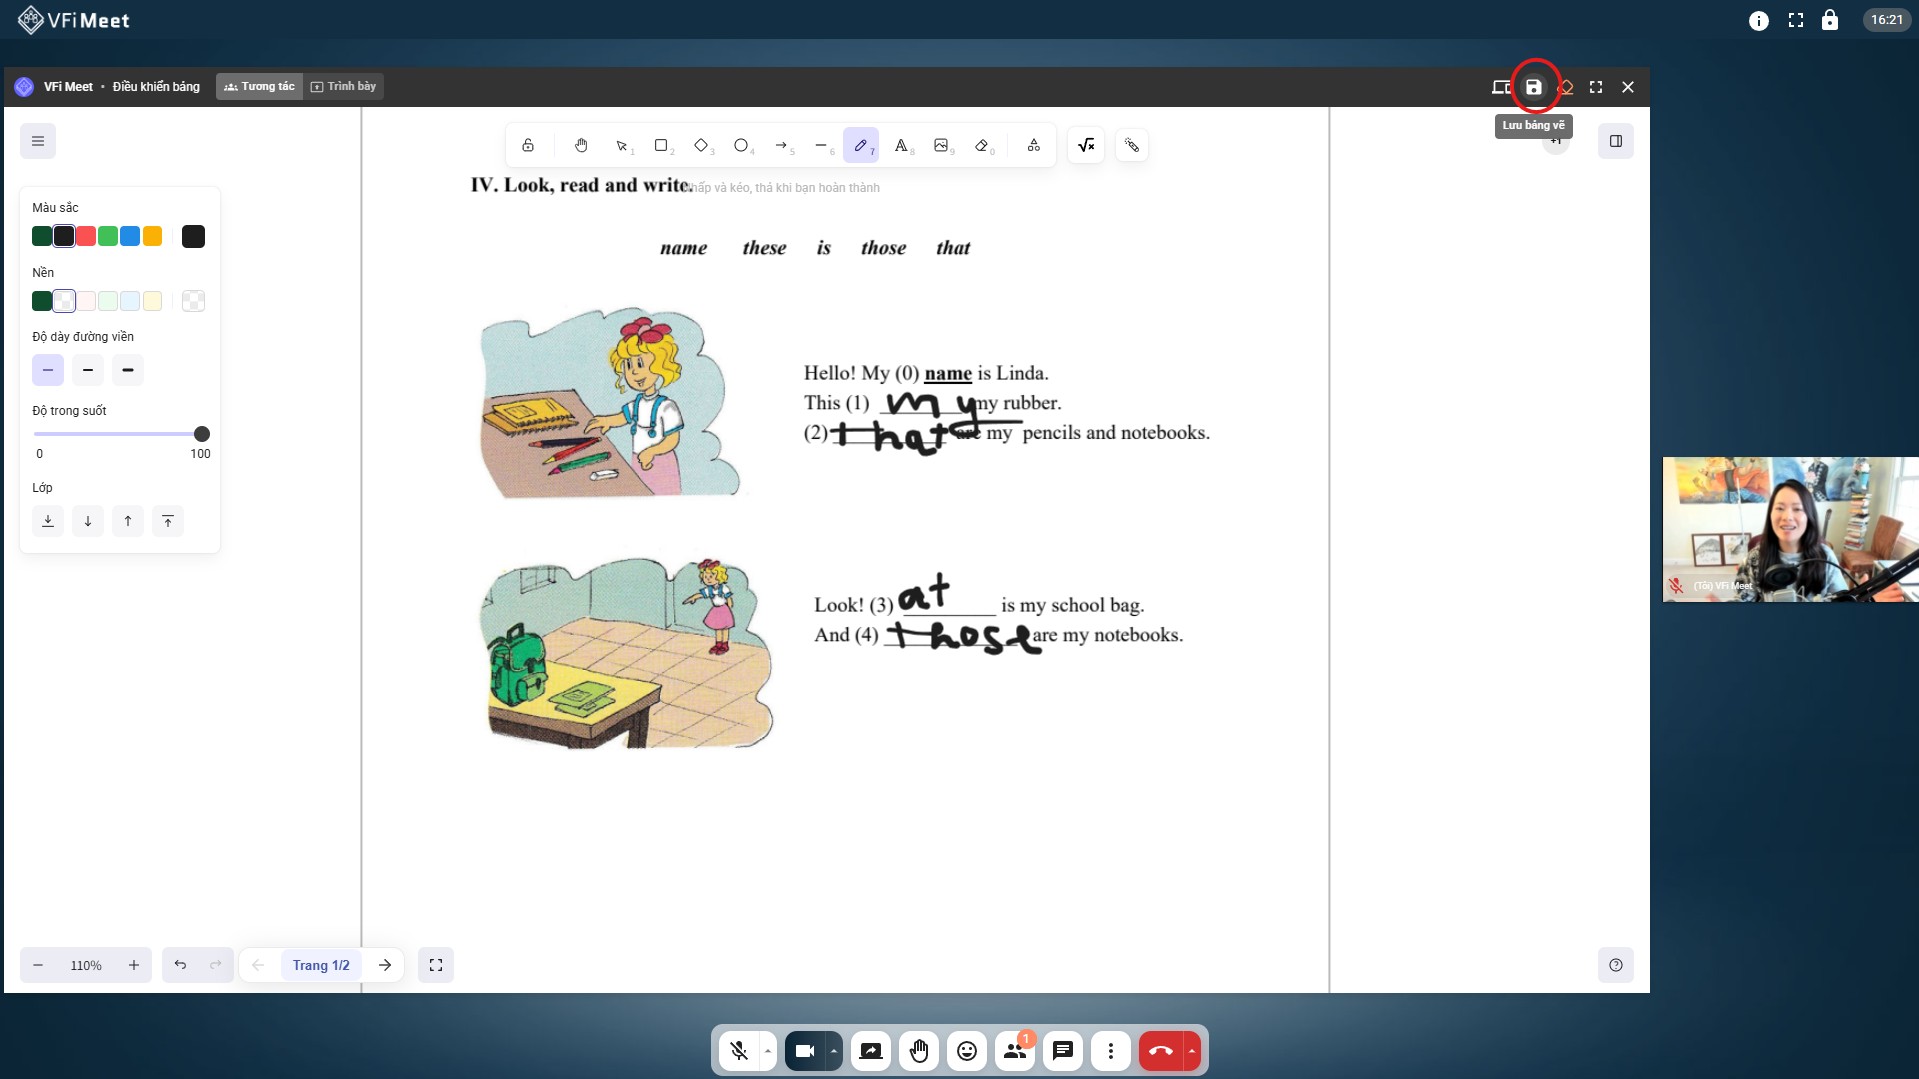Choose the Rectangle shape tool
This screenshot has width=1919, height=1079.
[x=661, y=146]
